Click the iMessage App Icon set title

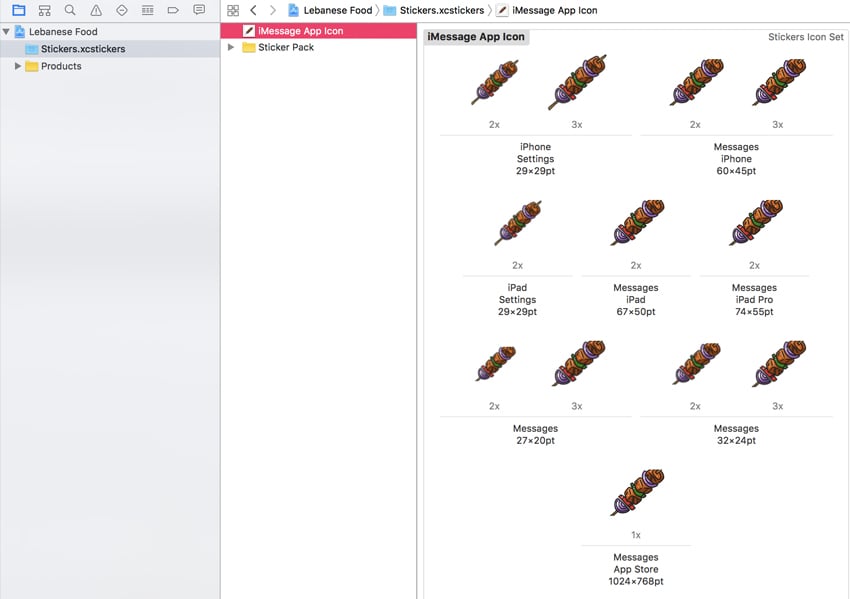(x=476, y=37)
